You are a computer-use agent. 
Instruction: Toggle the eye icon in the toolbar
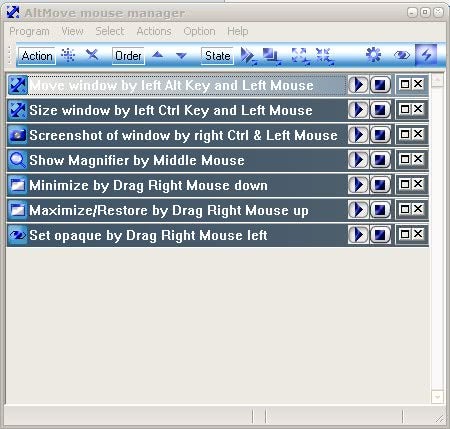coord(402,55)
